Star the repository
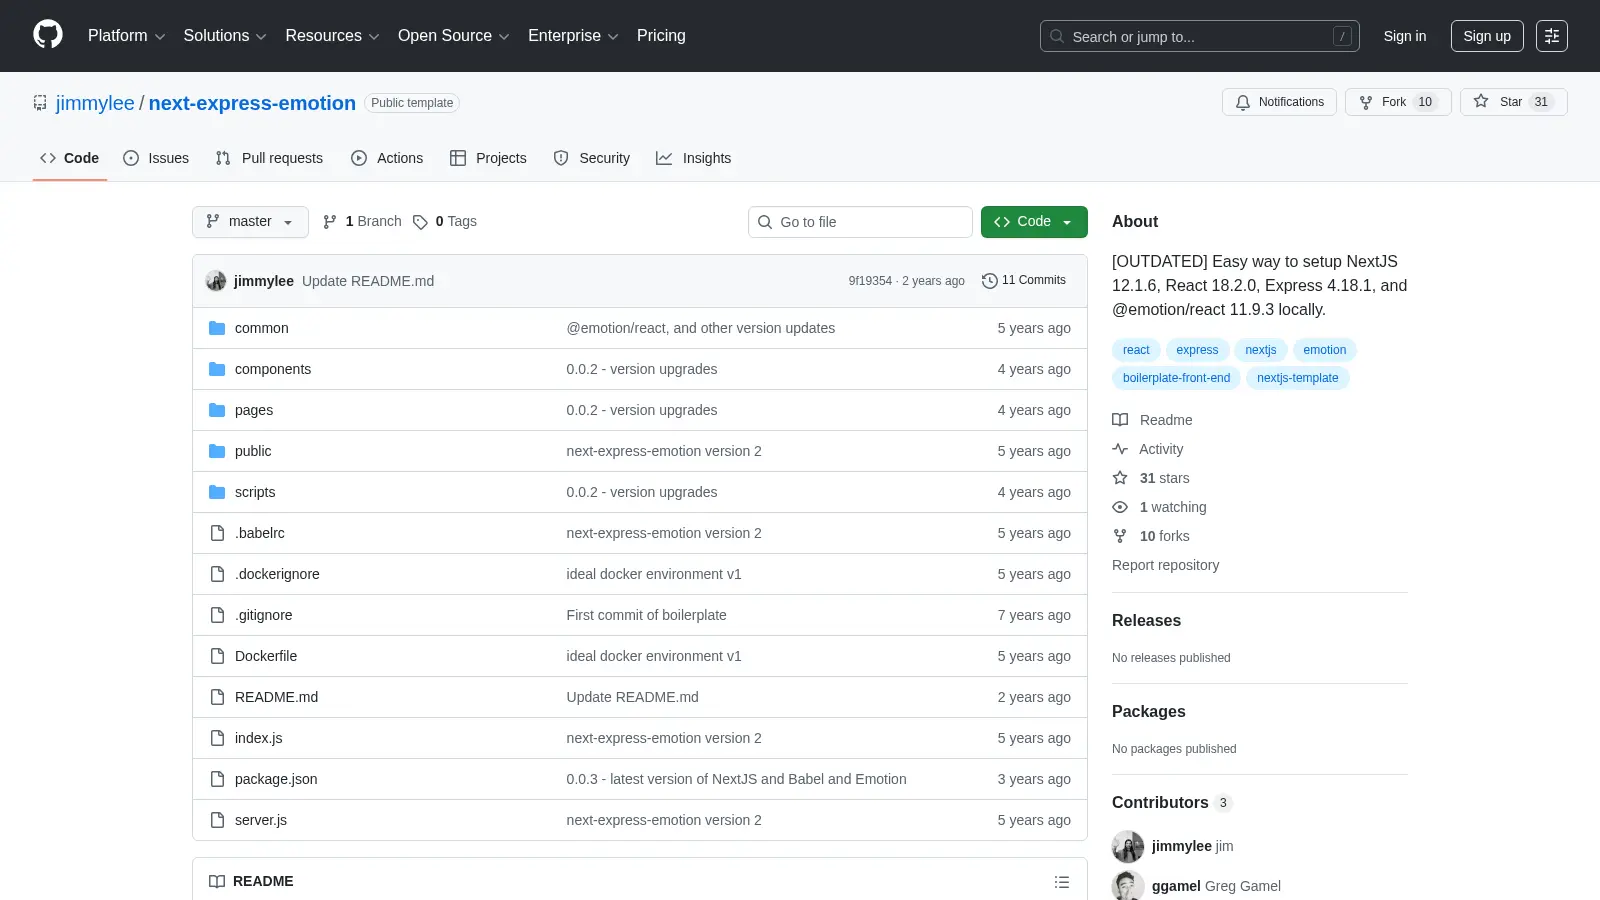This screenshot has width=1600, height=900. tap(1513, 102)
